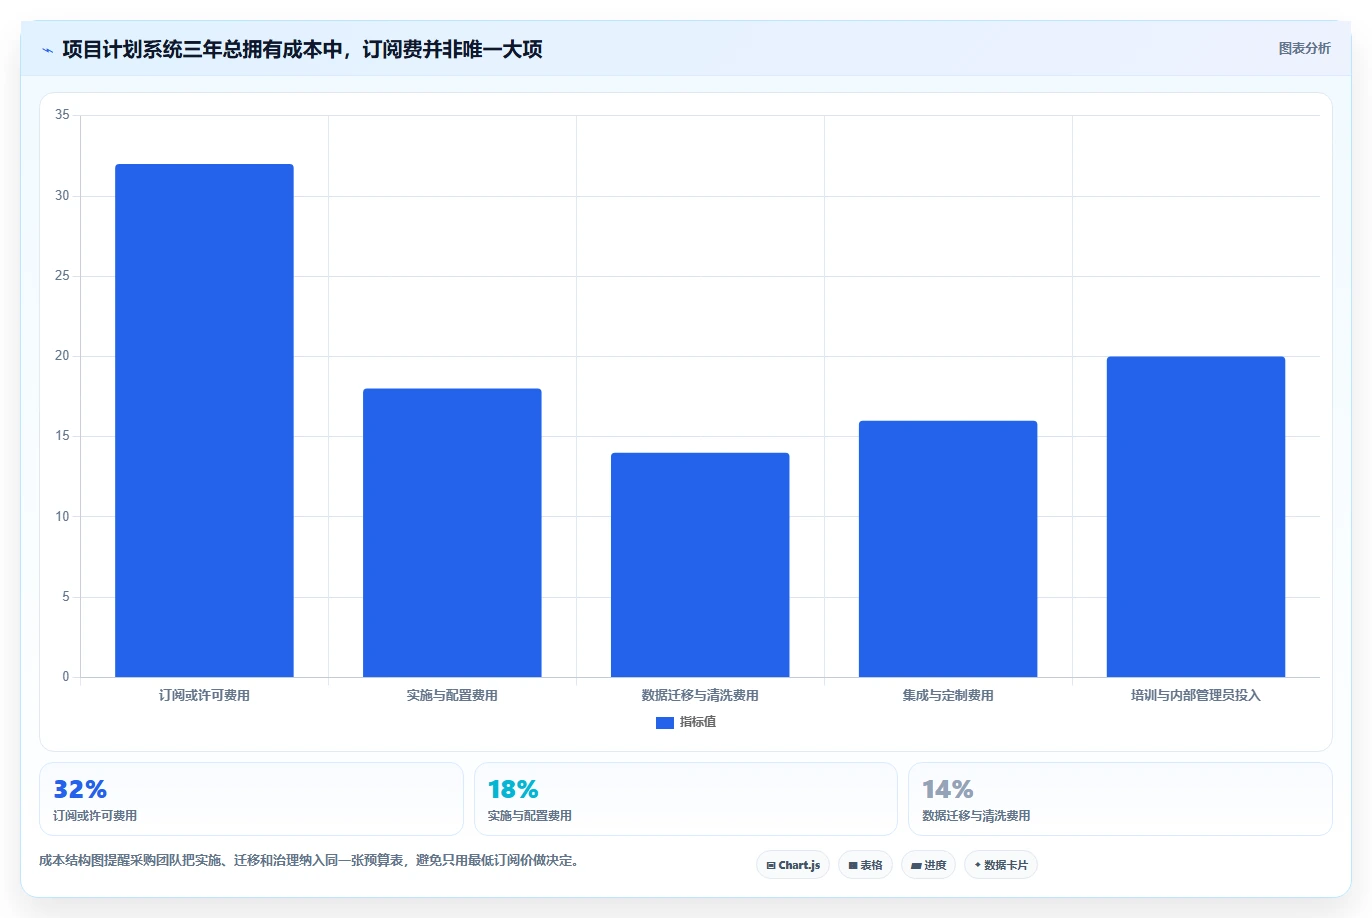1372x918 pixels.
Task: Click the 32% figure in first card
Action: tap(80, 789)
